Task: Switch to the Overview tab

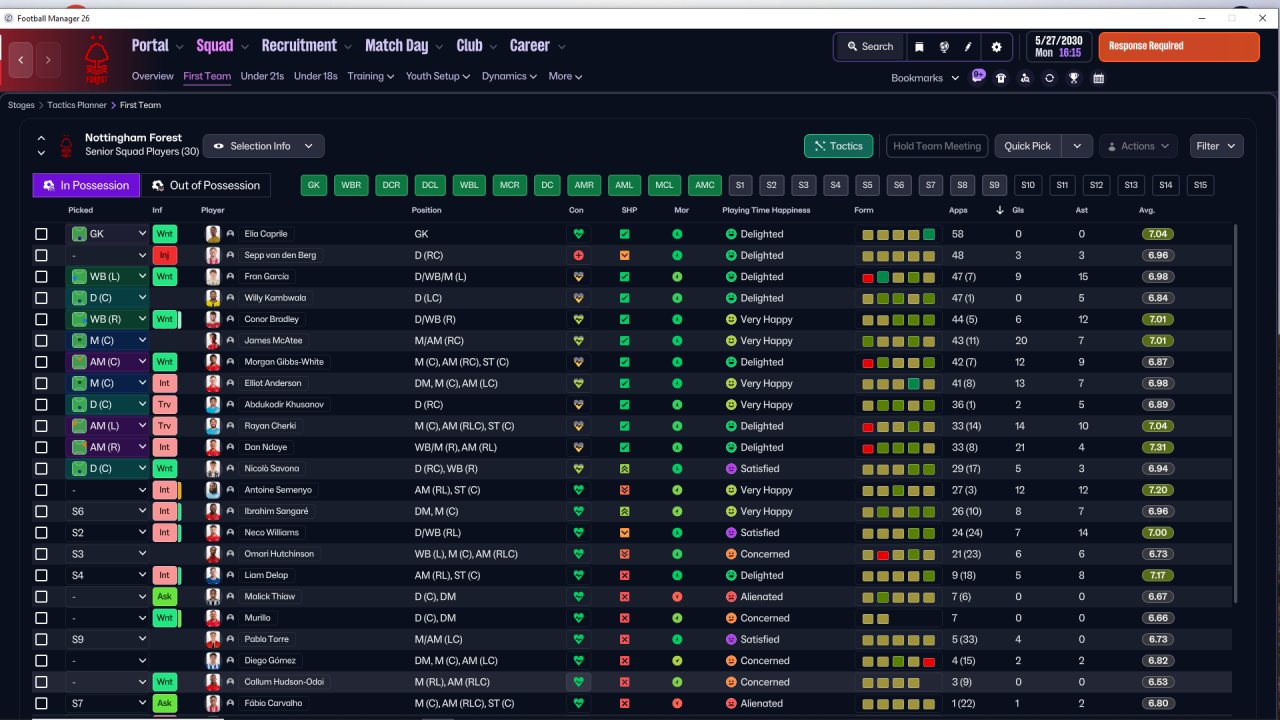Action: tap(153, 76)
